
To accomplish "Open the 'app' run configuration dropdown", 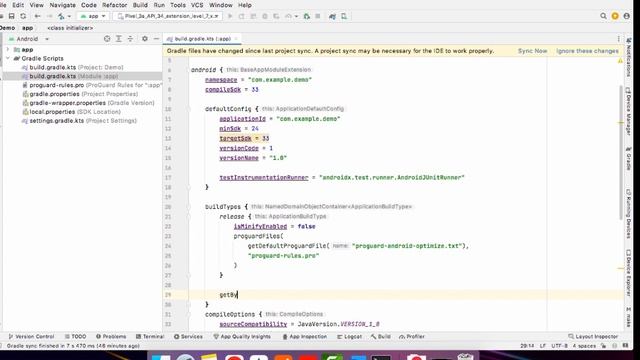I will (x=93, y=16).
